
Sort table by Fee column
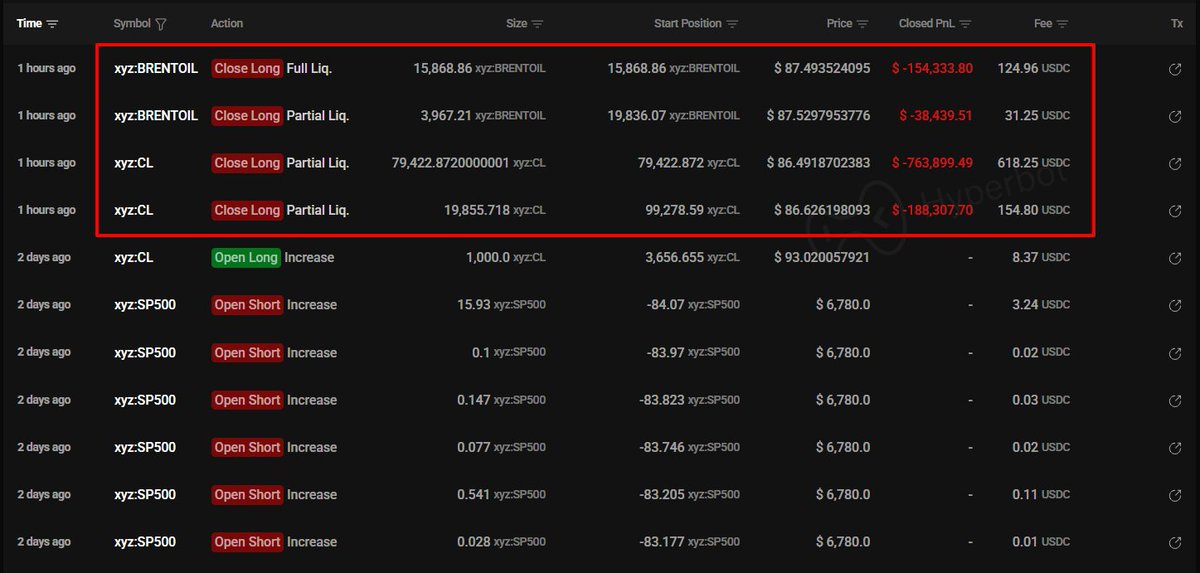coord(1063,24)
